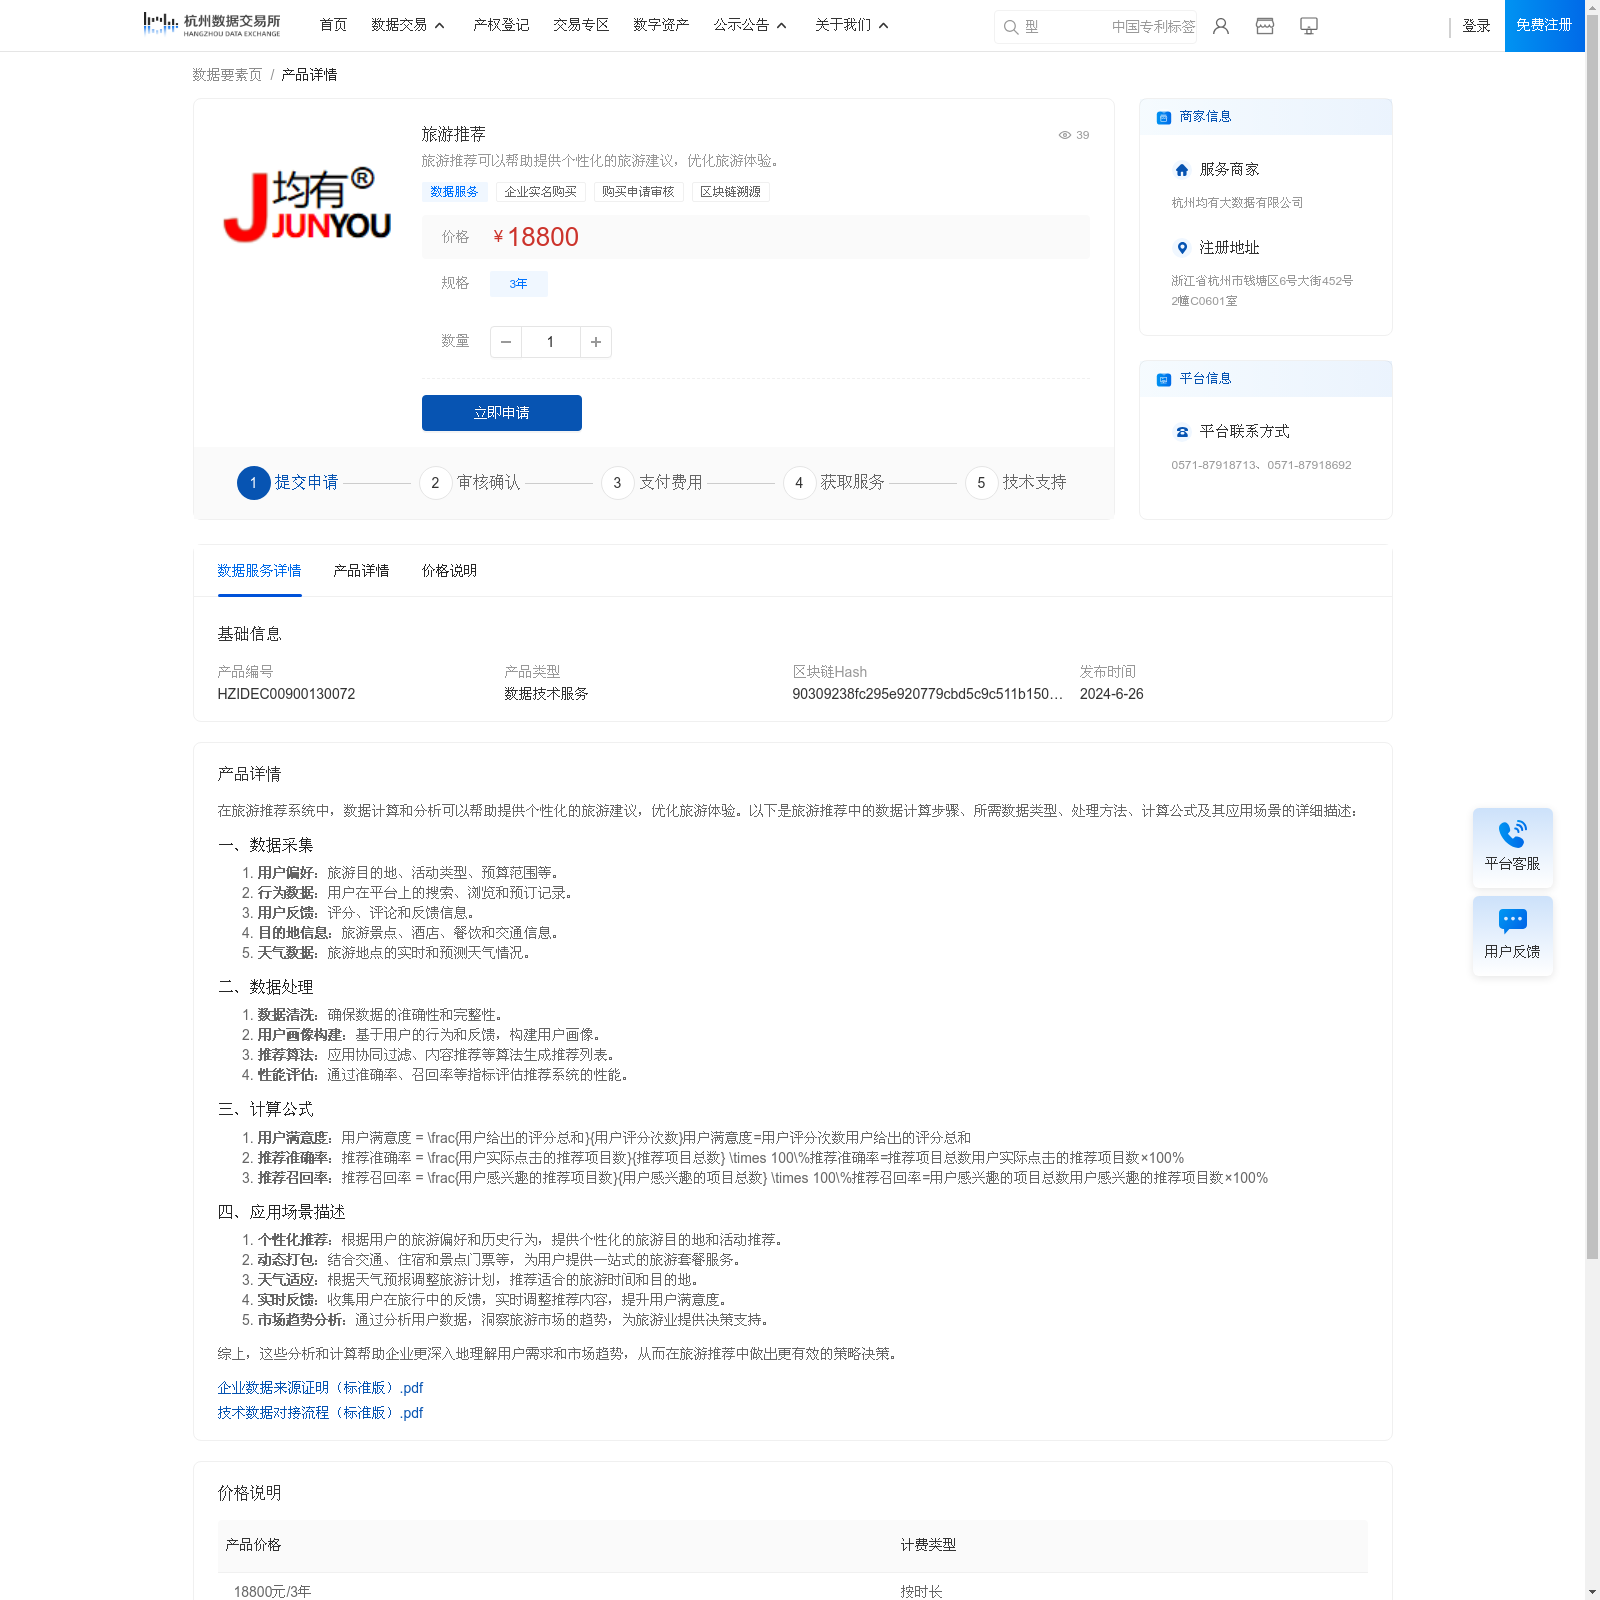Click merchant name 杭州均有大数据有限公司
This screenshot has height=1600, width=1600.
point(1237,203)
